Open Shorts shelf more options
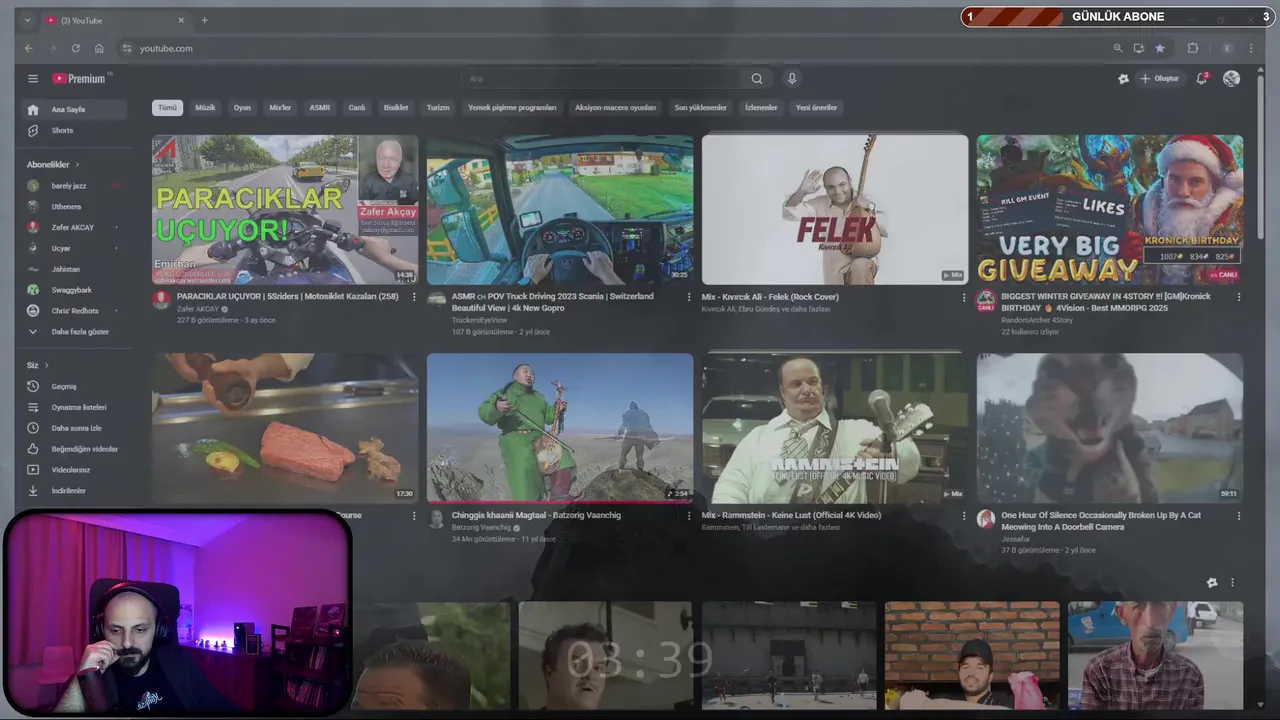The width and height of the screenshot is (1280, 720). [x=1232, y=583]
